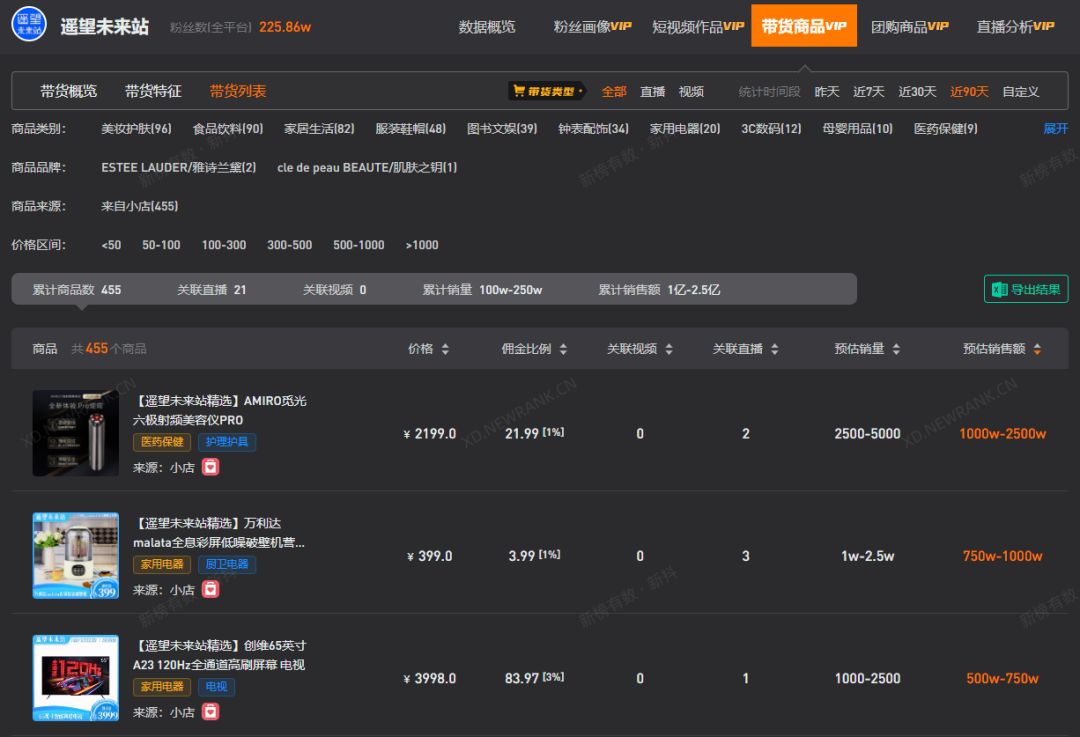Filter by cle de peau BEAUTE brand
Viewport: 1080px width, 737px height.
(x=367, y=167)
